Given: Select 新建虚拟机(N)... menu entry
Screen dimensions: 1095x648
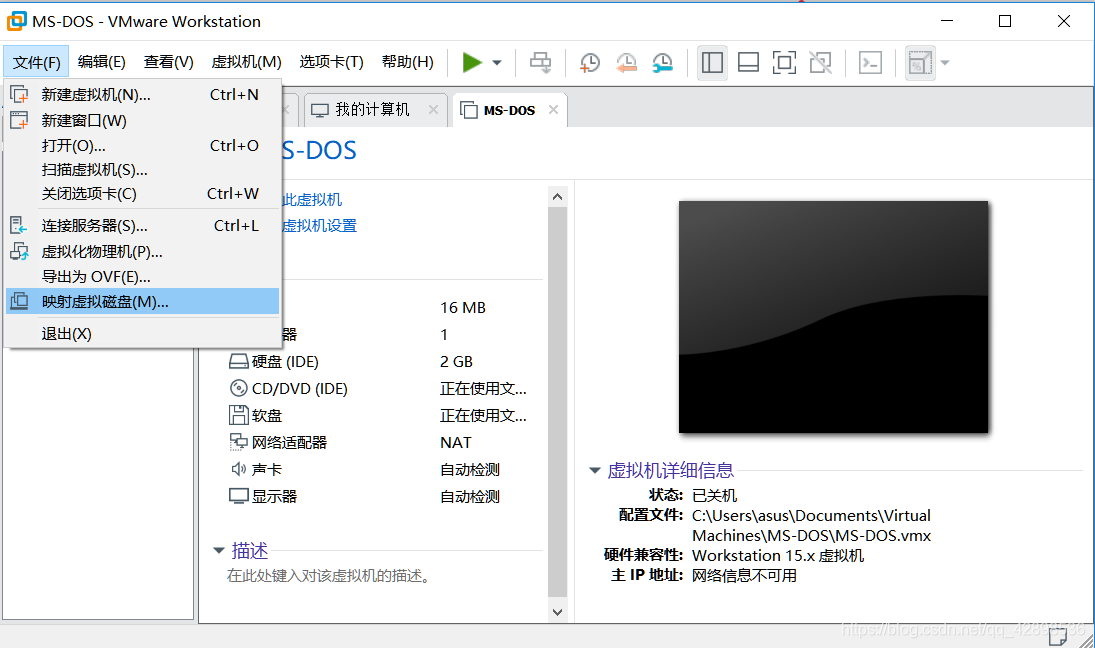Looking at the screenshot, I should coord(142,94).
